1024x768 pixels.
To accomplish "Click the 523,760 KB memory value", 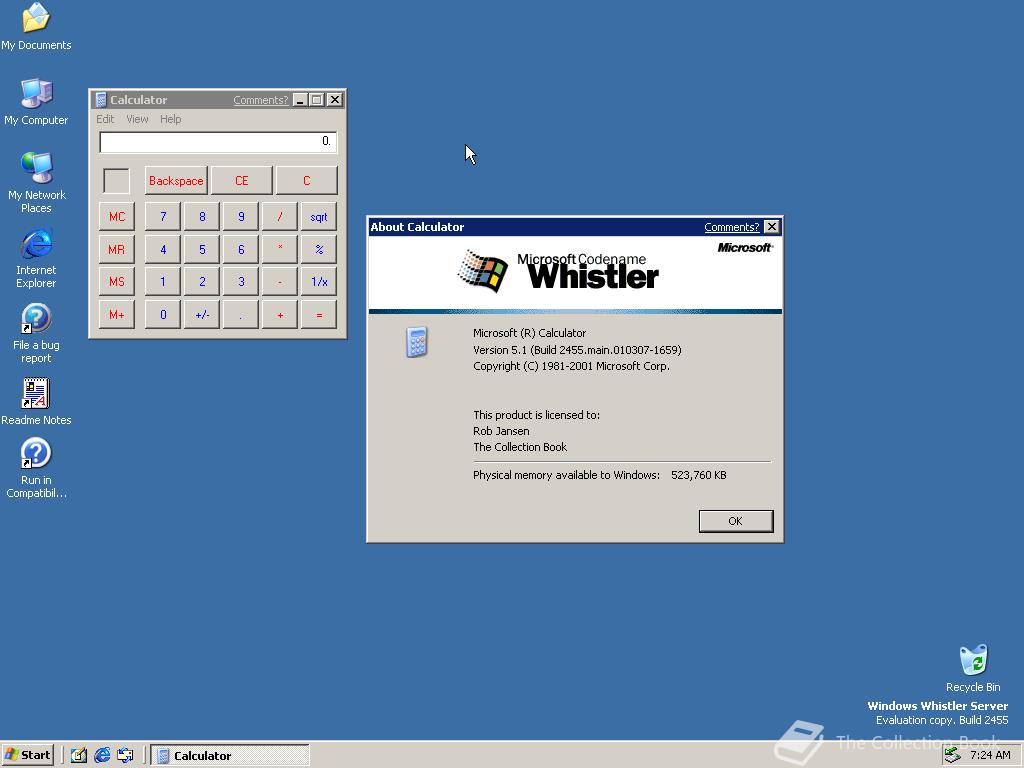I will (699, 475).
